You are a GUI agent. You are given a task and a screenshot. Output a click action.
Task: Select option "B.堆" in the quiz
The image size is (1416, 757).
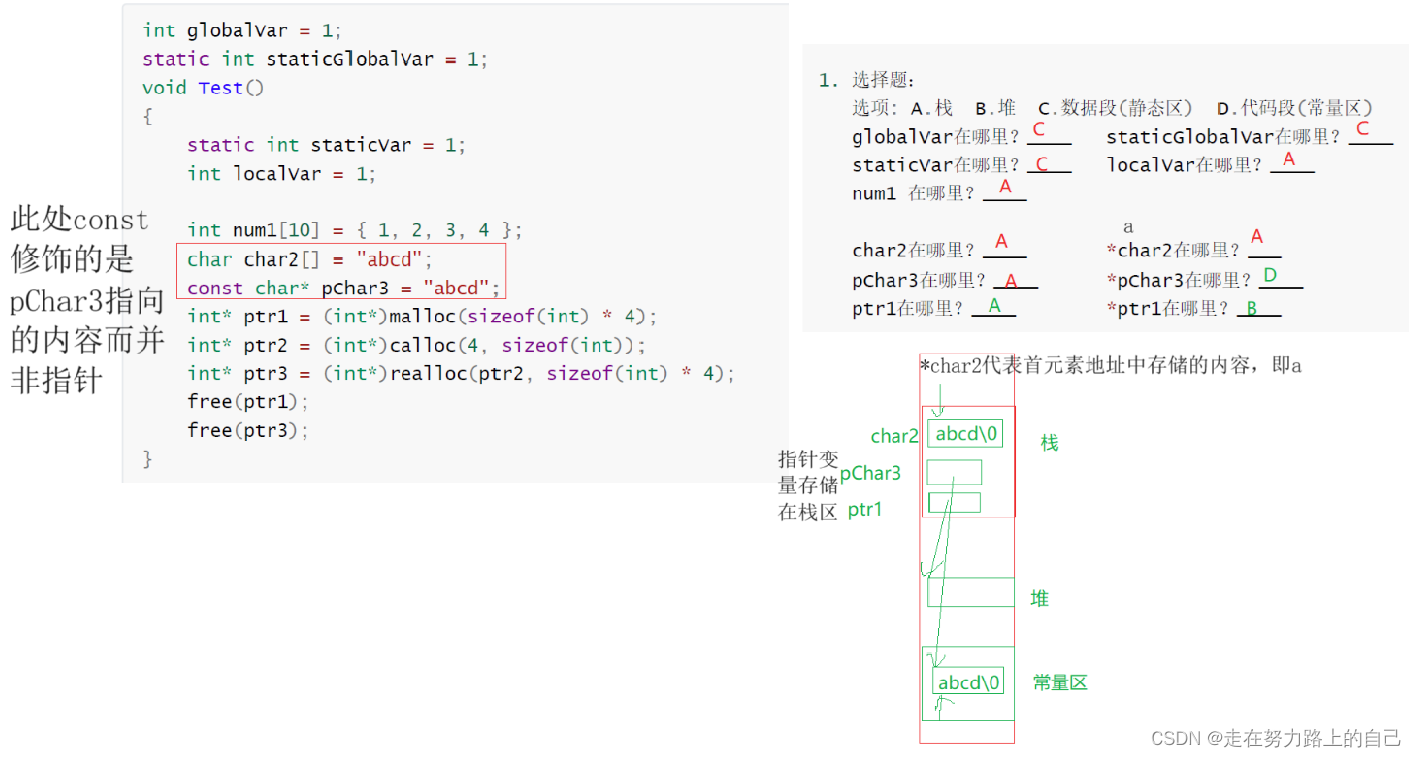996,108
